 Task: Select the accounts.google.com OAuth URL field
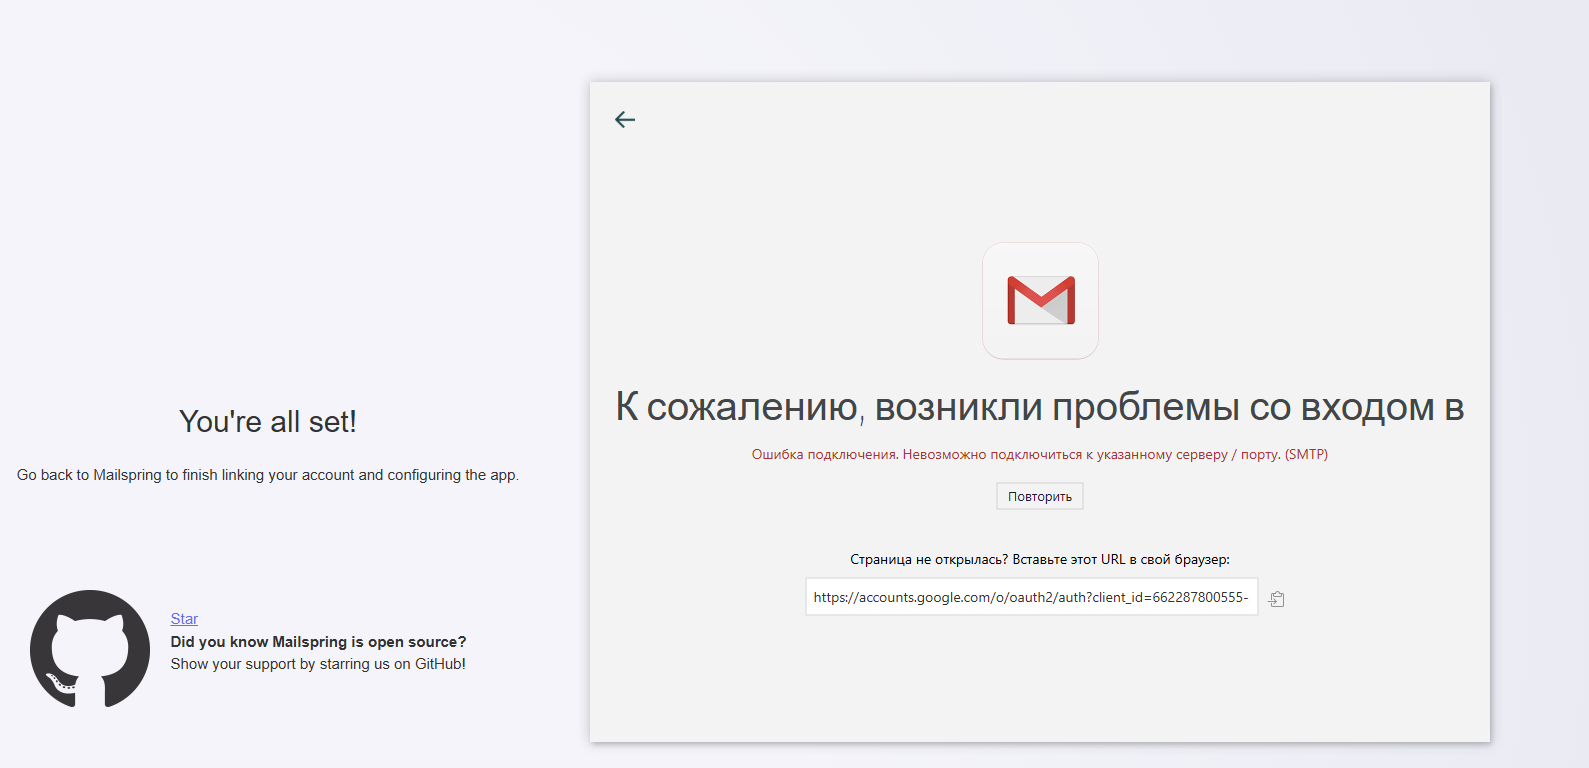pos(1032,597)
